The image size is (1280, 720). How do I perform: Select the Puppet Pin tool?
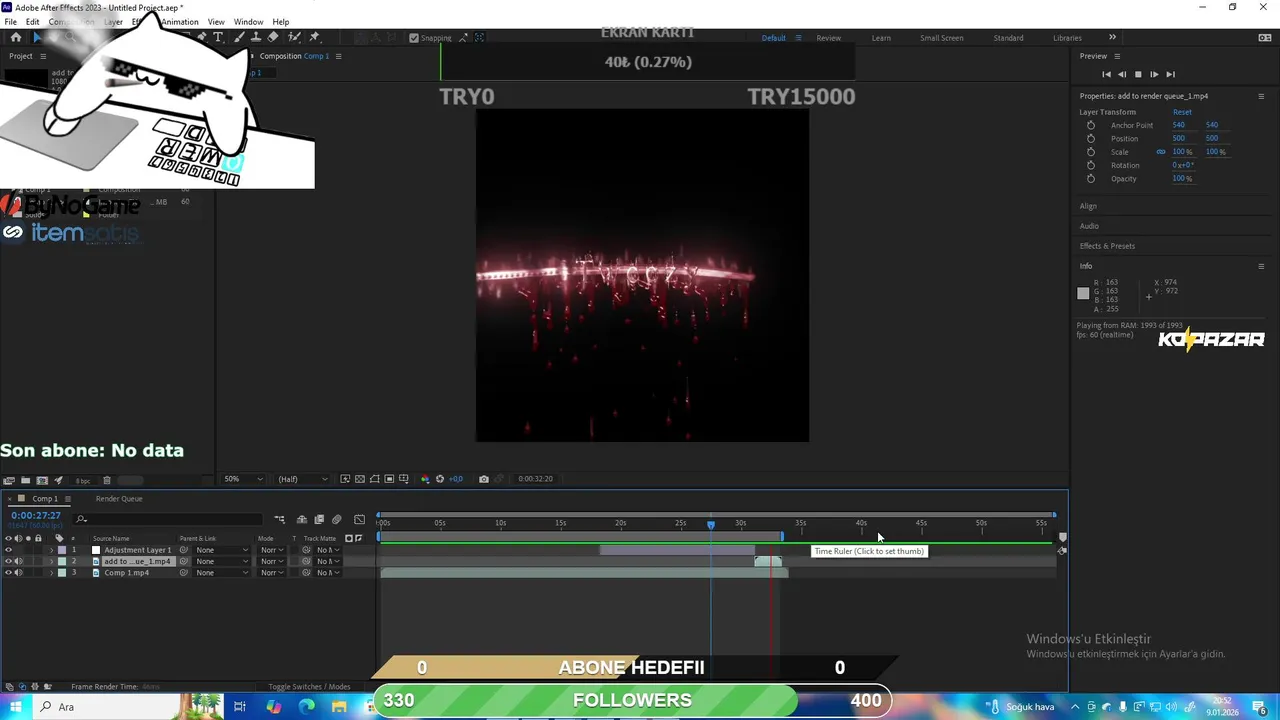coord(314,37)
